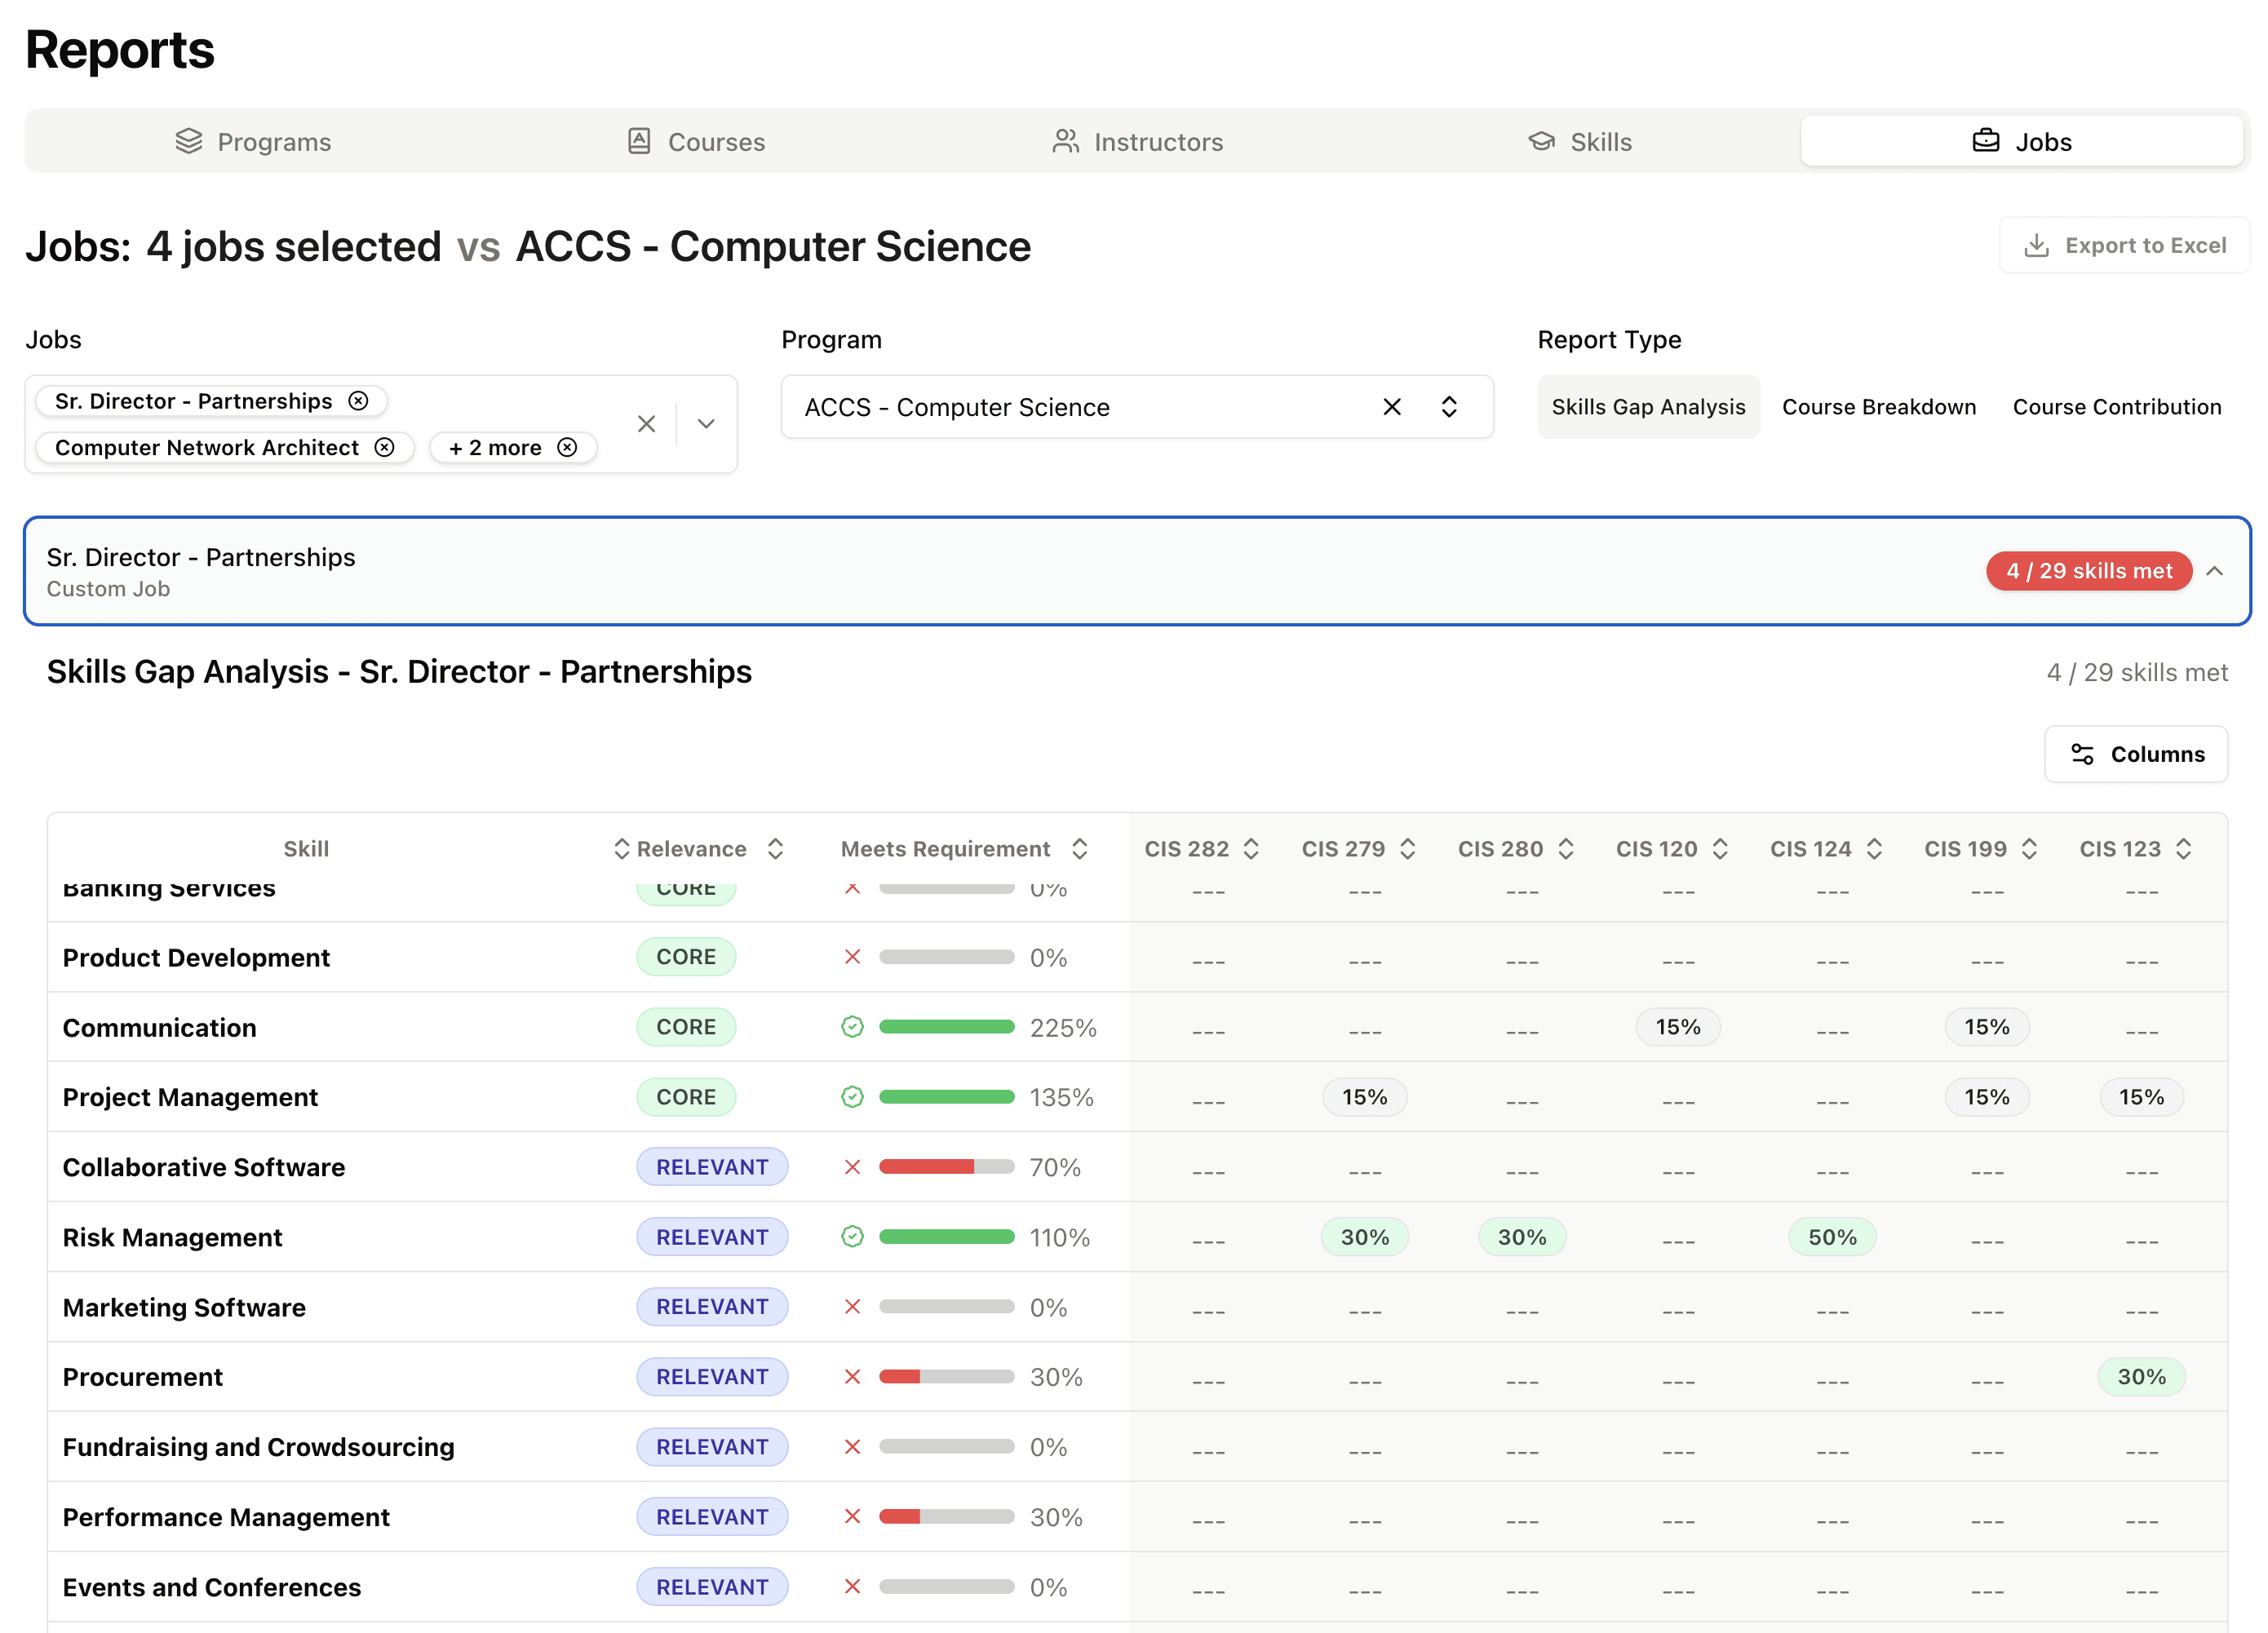Click the CIS 120 15% pill for Communication

tap(1677, 1027)
